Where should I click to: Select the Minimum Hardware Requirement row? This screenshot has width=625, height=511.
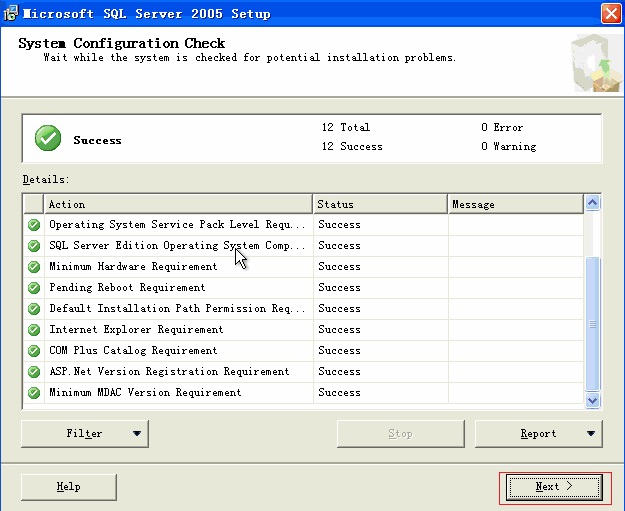coord(303,267)
